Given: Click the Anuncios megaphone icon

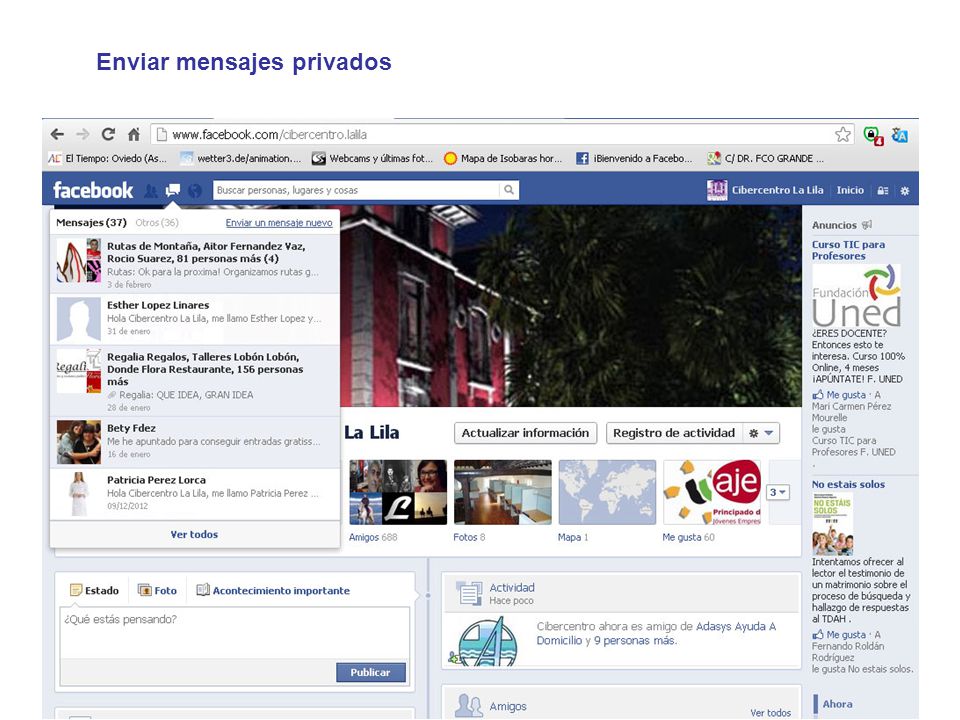Looking at the screenshot, I should tap(867, 225).
